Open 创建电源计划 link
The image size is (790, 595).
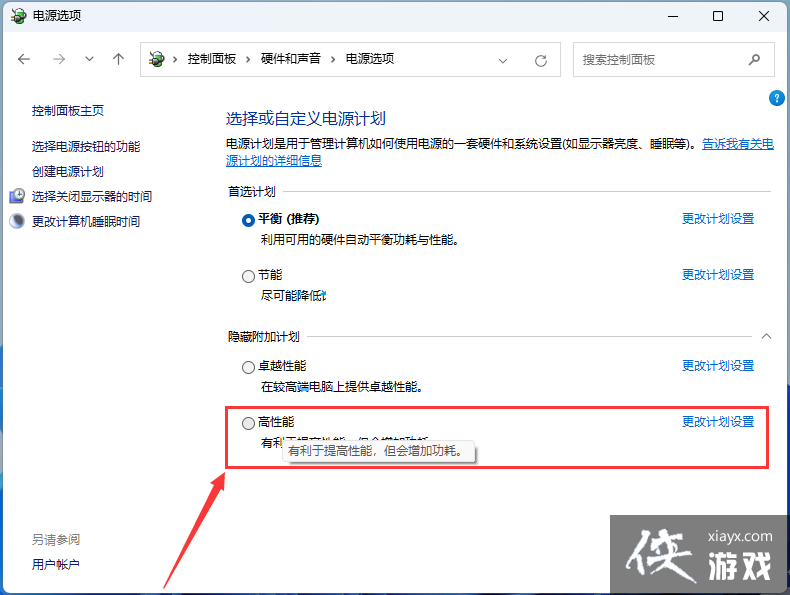[68, 172]
